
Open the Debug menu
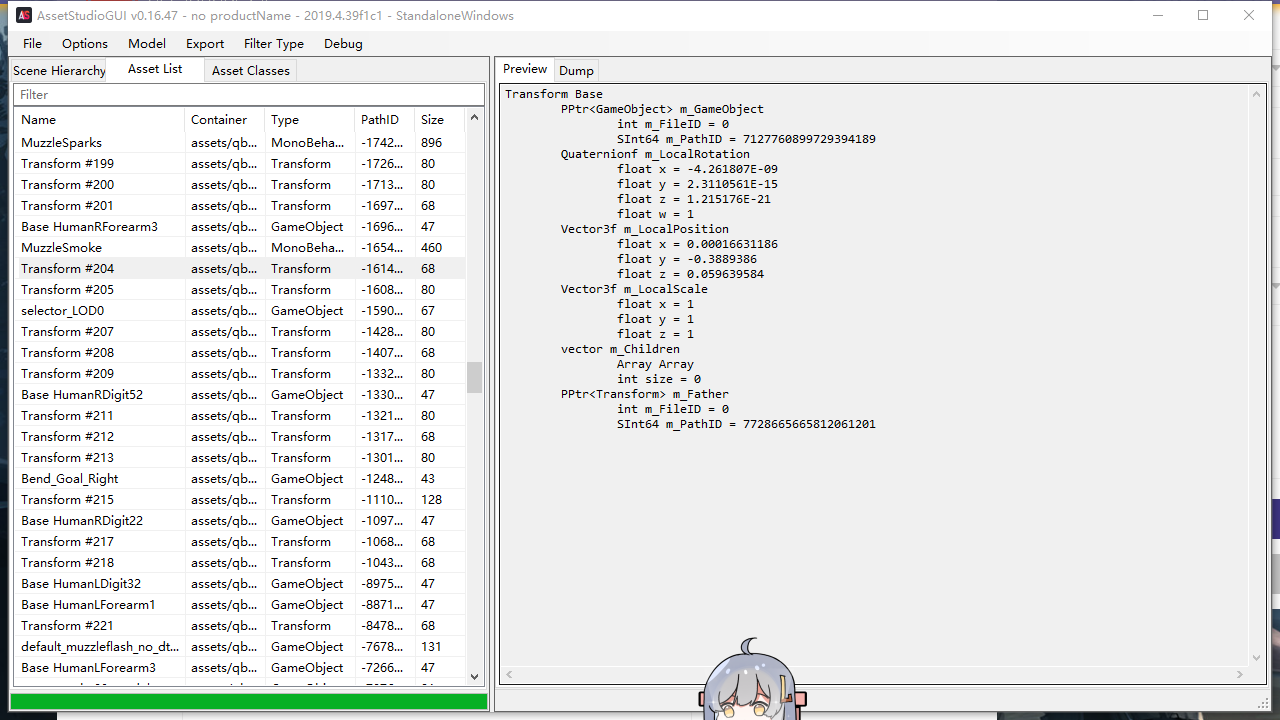tap(343, 44)
